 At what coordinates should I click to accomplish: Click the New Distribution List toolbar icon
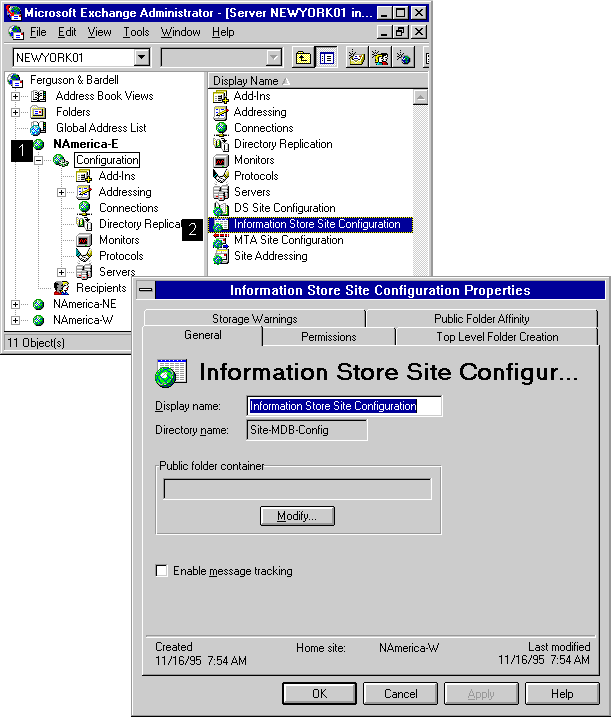coord(380,58)
